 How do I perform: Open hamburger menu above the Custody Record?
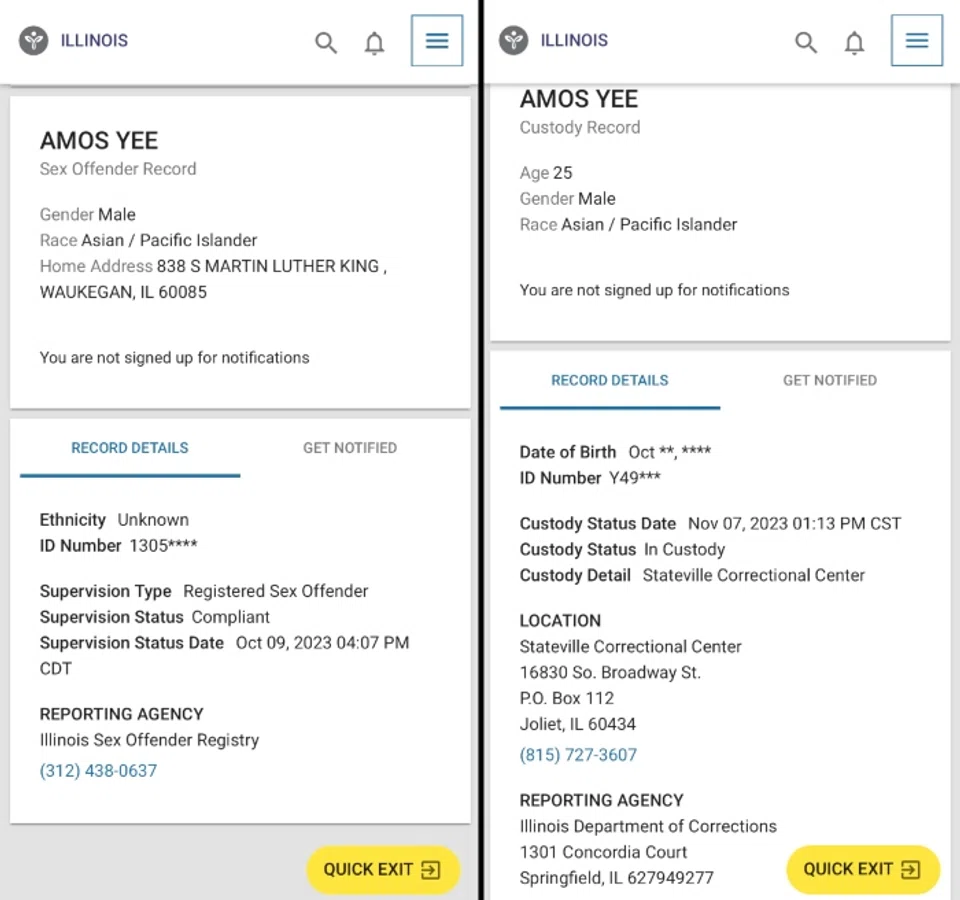(x=917, y=41)
